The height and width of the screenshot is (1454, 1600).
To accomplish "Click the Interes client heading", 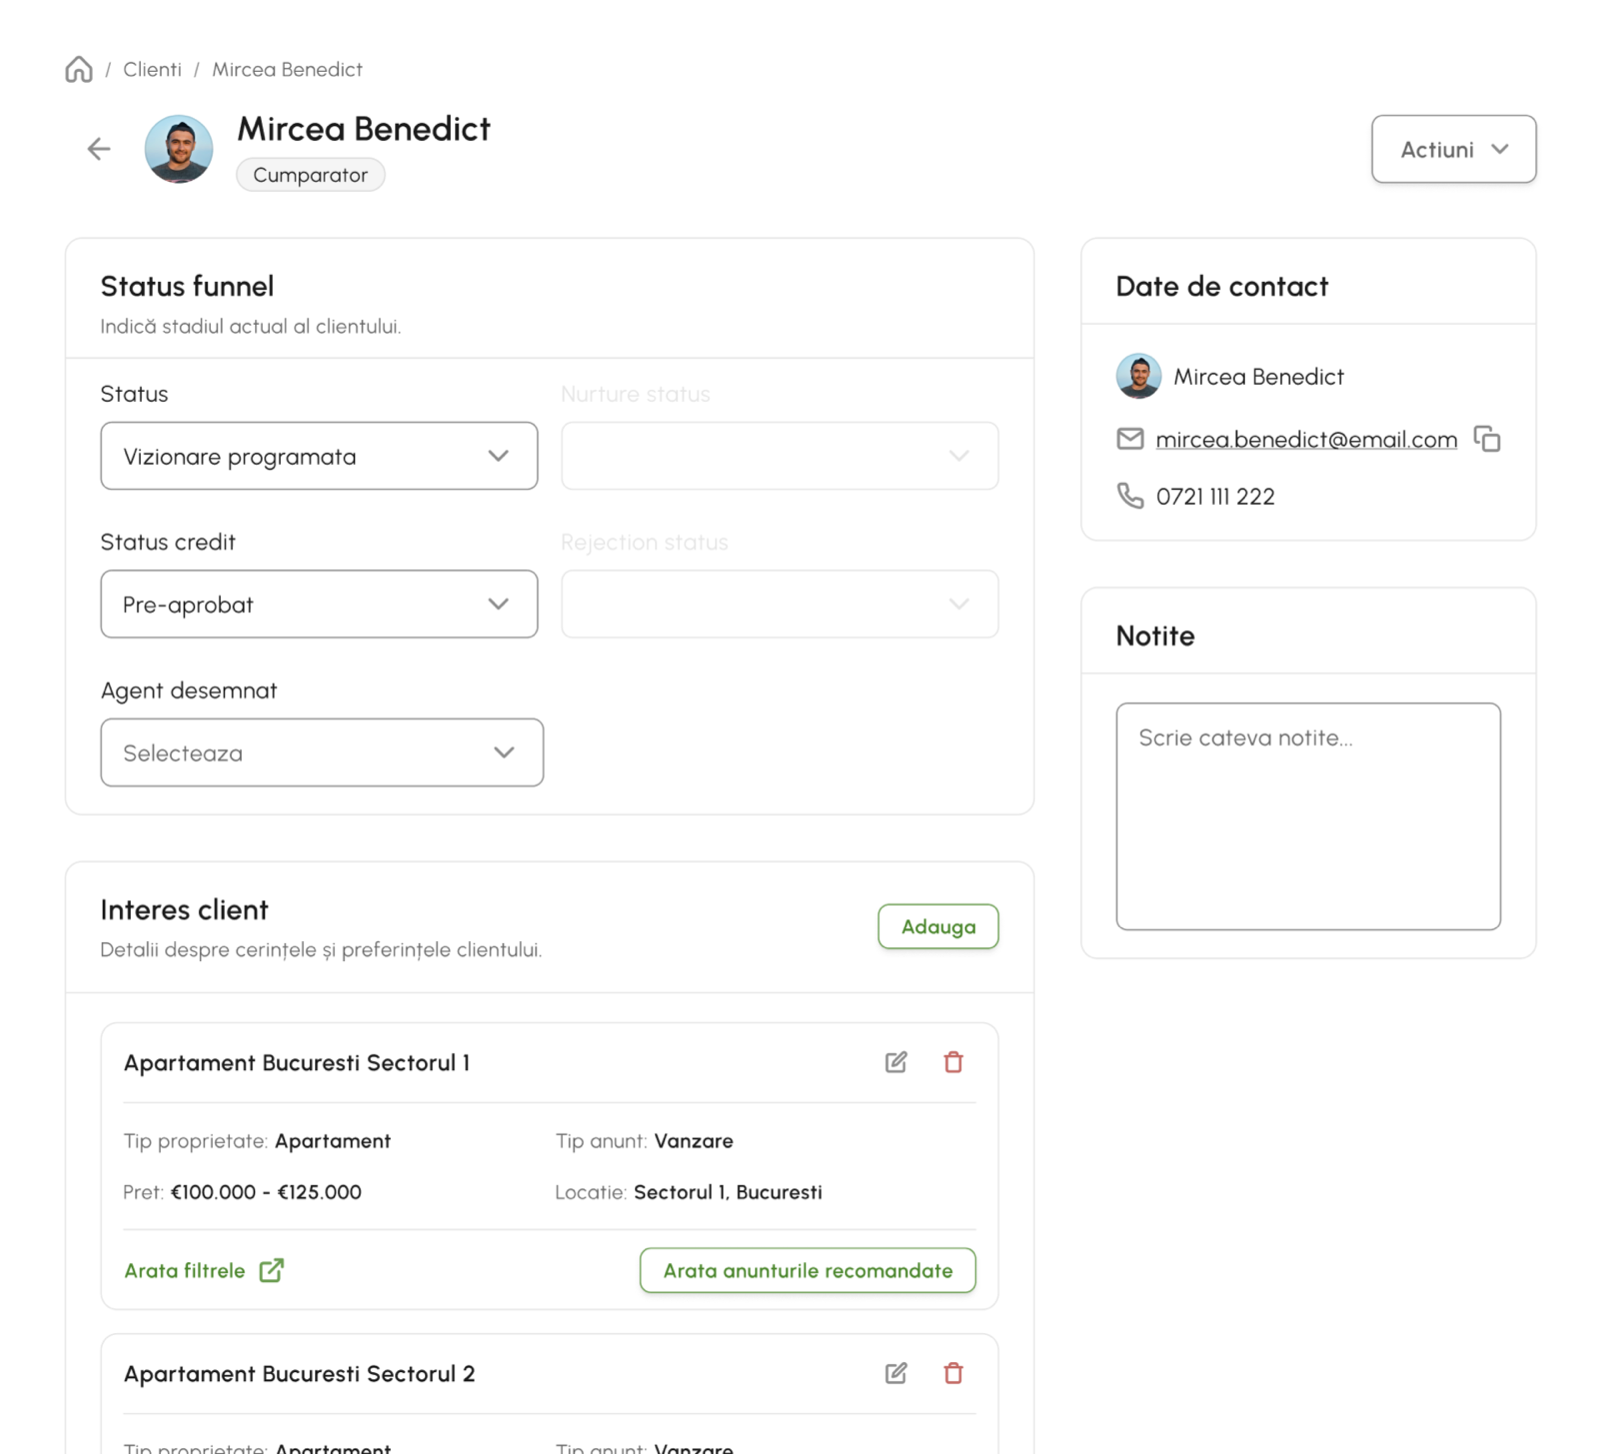I will click(184, 910).
